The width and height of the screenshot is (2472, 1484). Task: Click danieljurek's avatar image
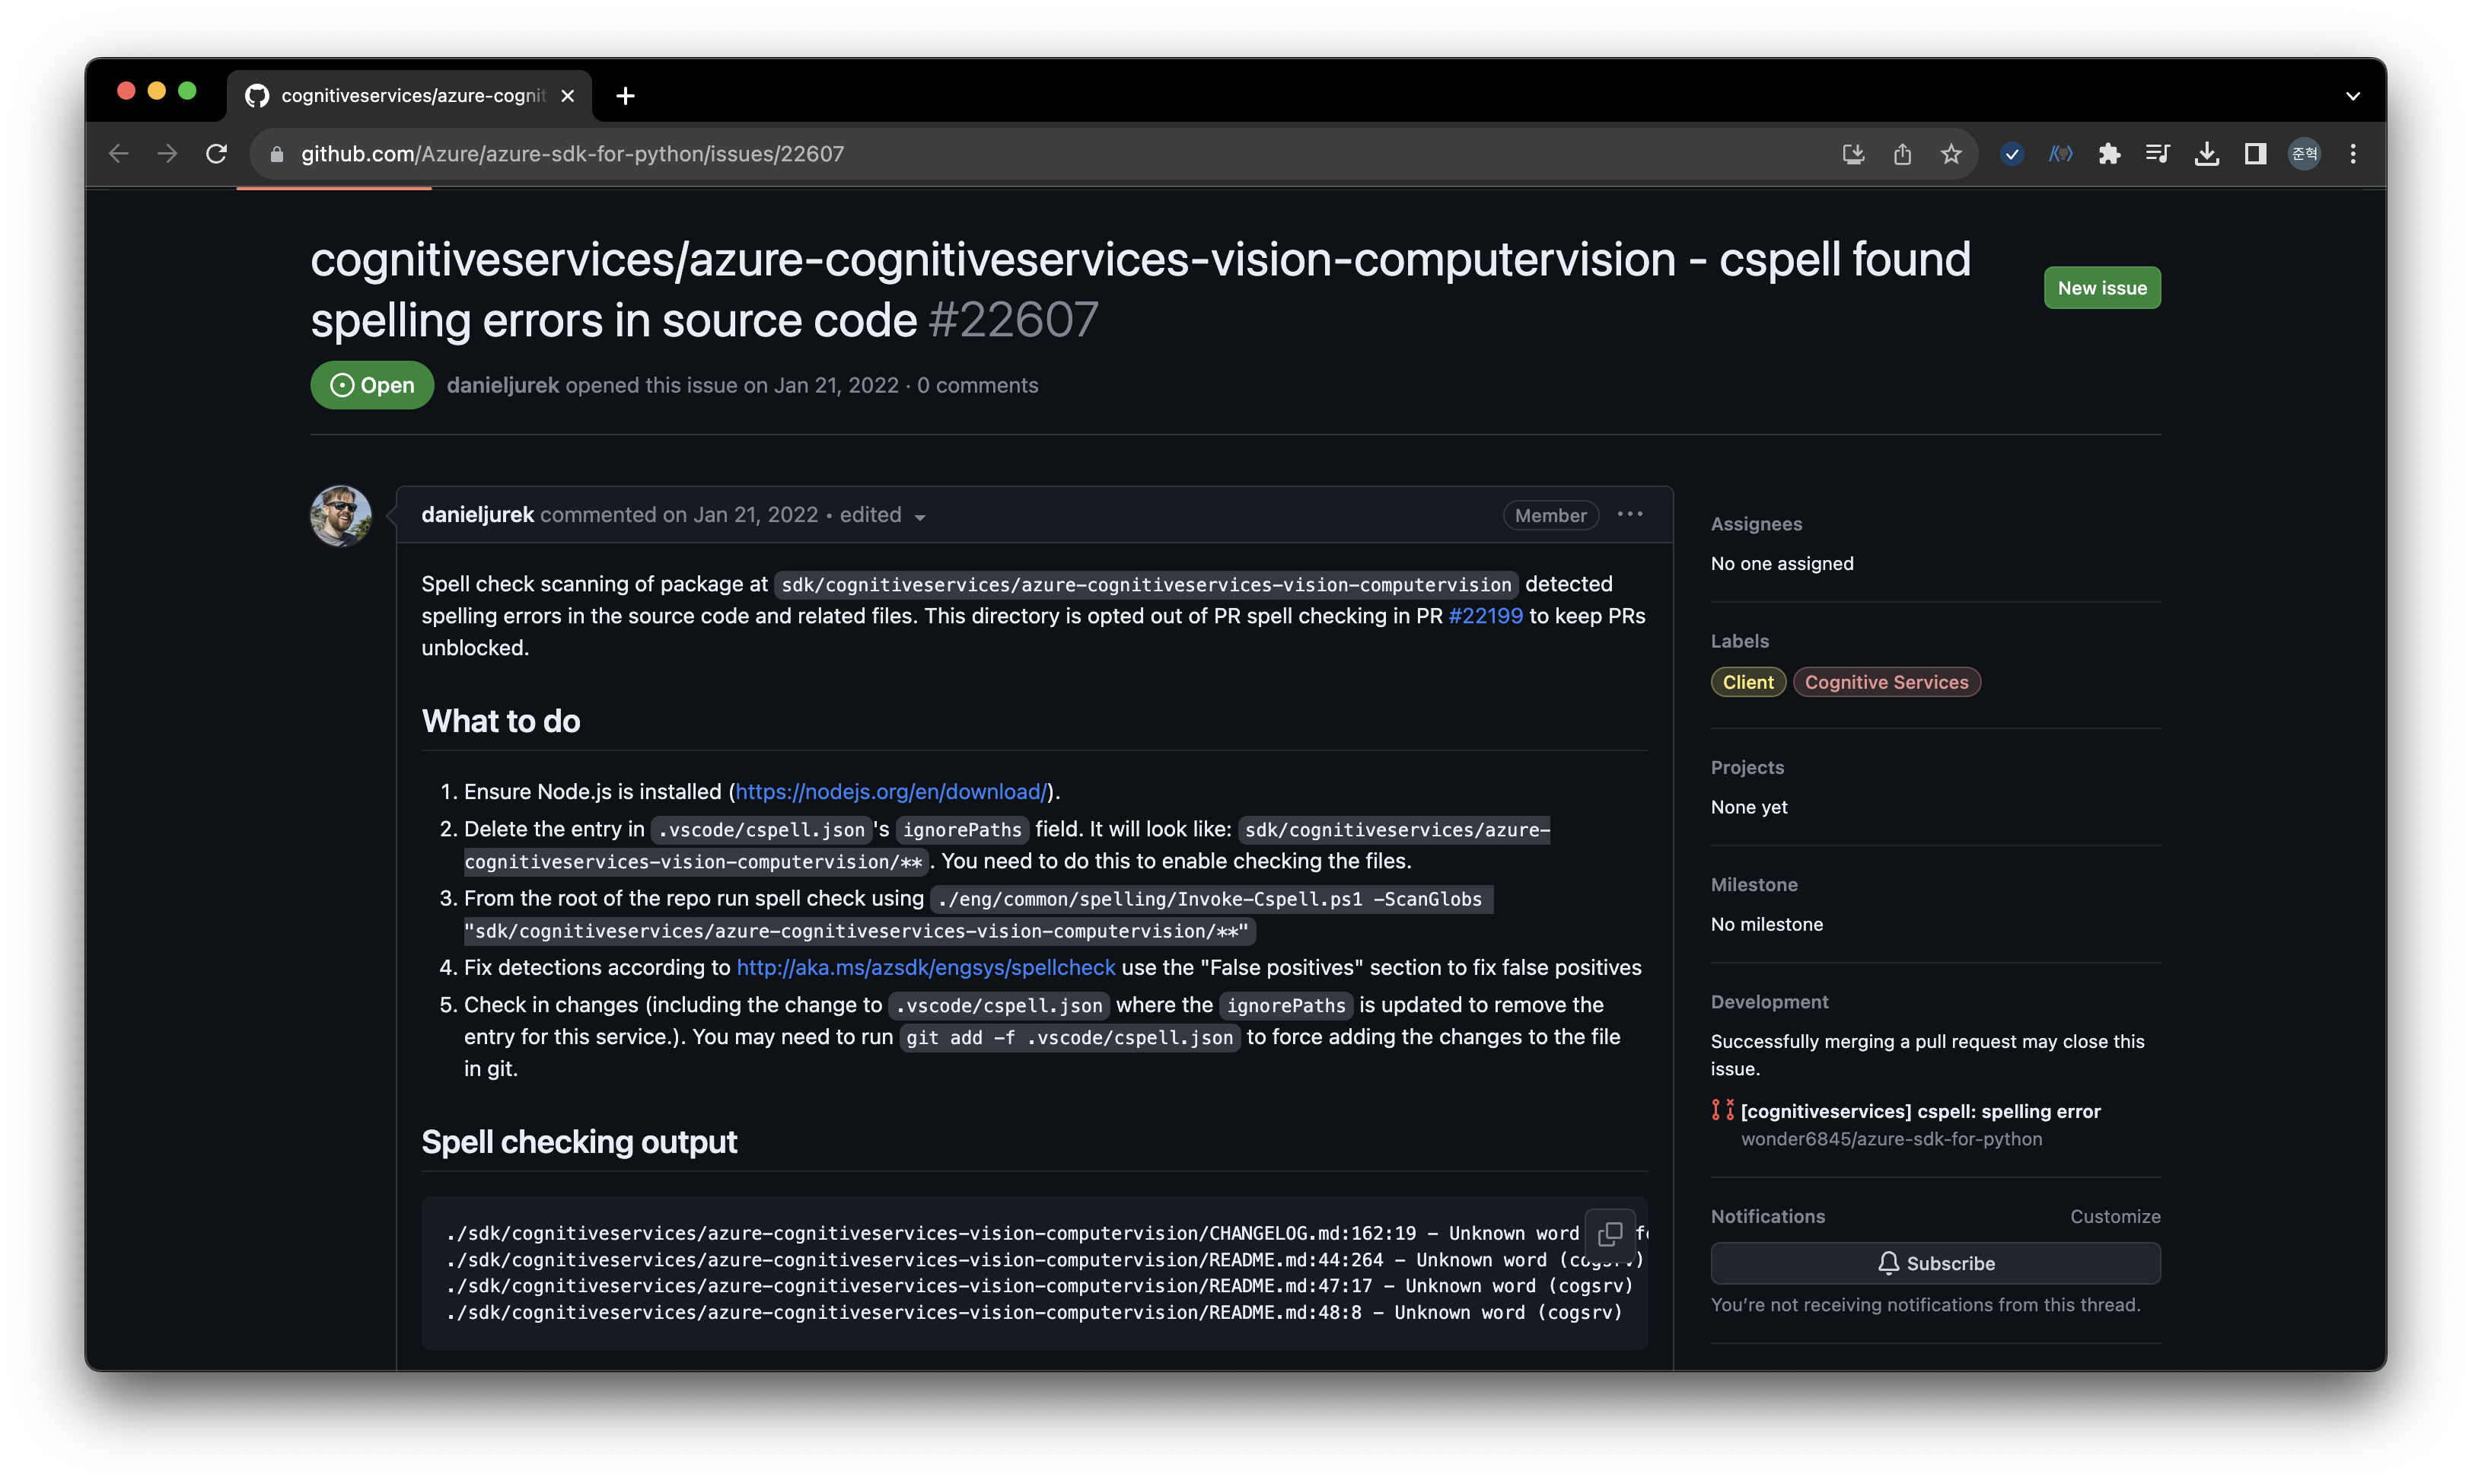pyautogui.click(x=341, y=516)
